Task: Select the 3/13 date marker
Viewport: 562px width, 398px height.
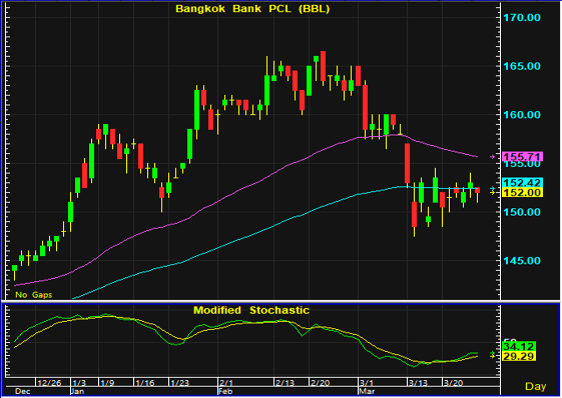Action: tap(418, 383)
